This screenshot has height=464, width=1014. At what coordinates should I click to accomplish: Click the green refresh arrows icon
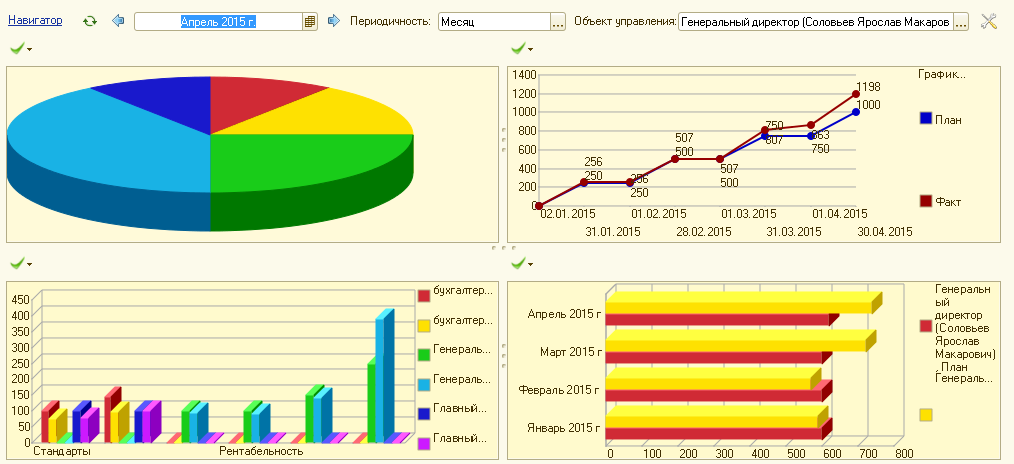pos(90,21)
